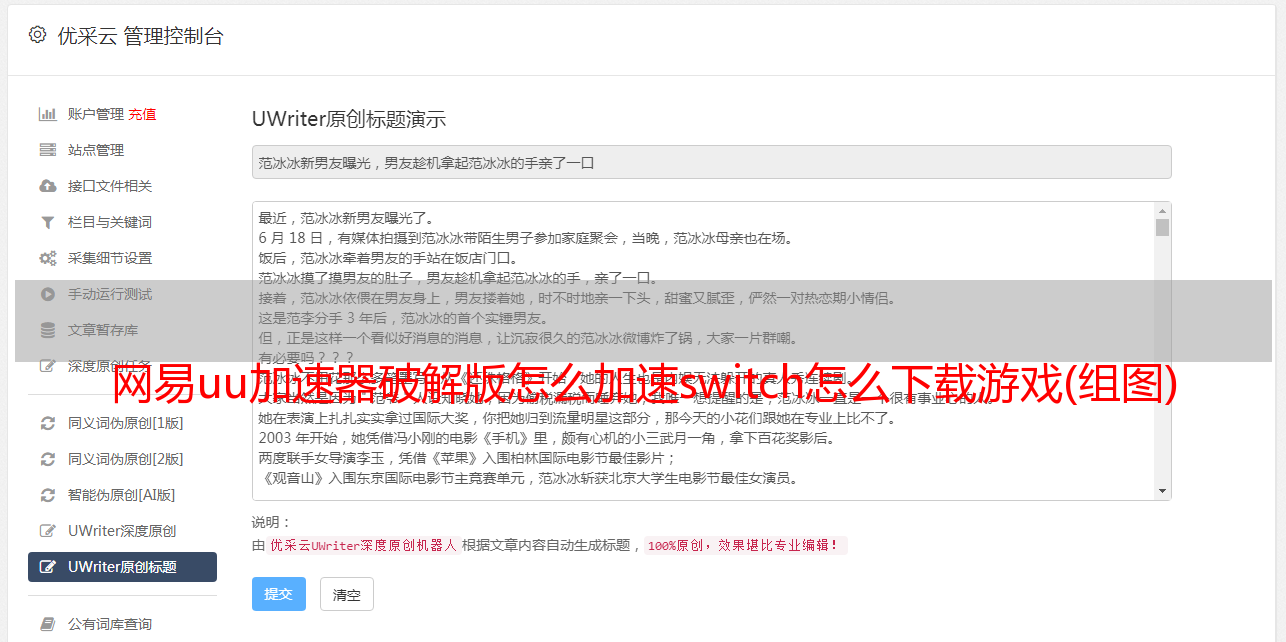The width and height of the screenshot is (1286, 642).
Task: Click the scroll-up arrow of the article textarea
Action: pos(1162,211)
